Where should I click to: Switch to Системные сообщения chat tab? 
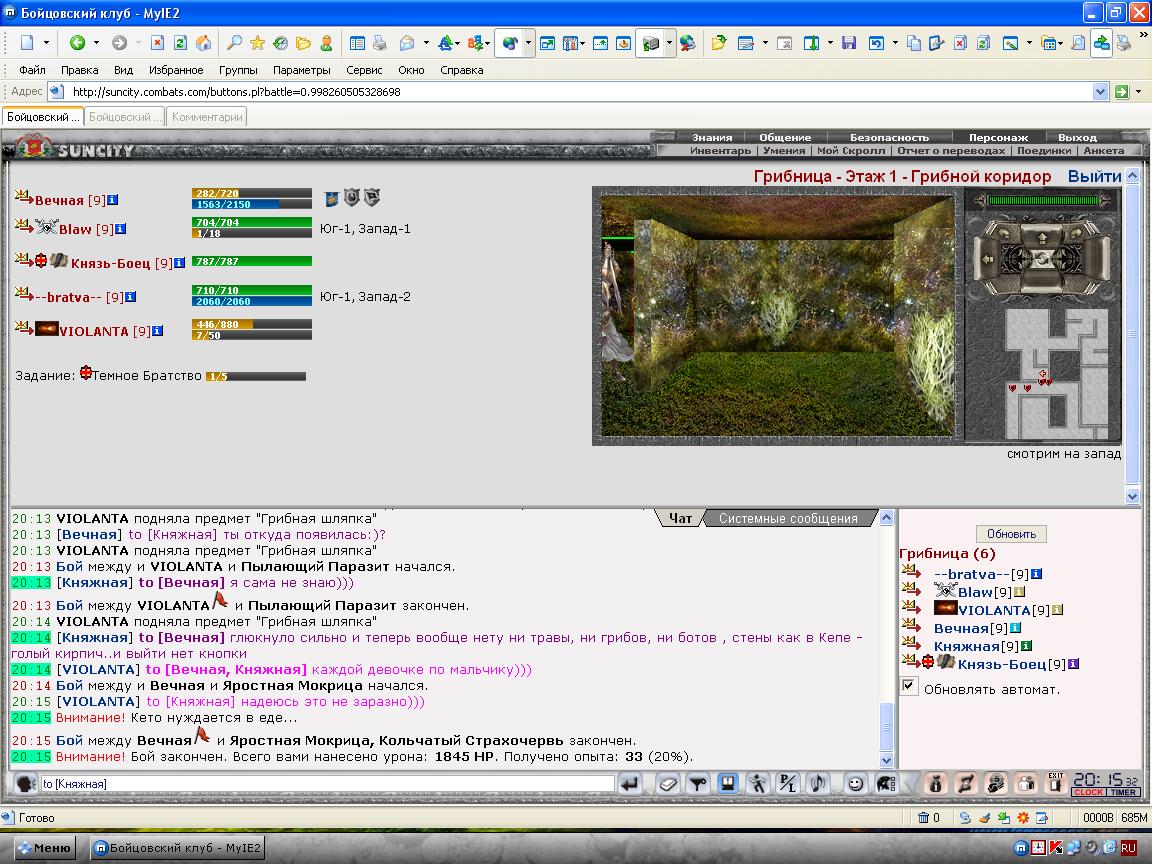tap(788, 518)
